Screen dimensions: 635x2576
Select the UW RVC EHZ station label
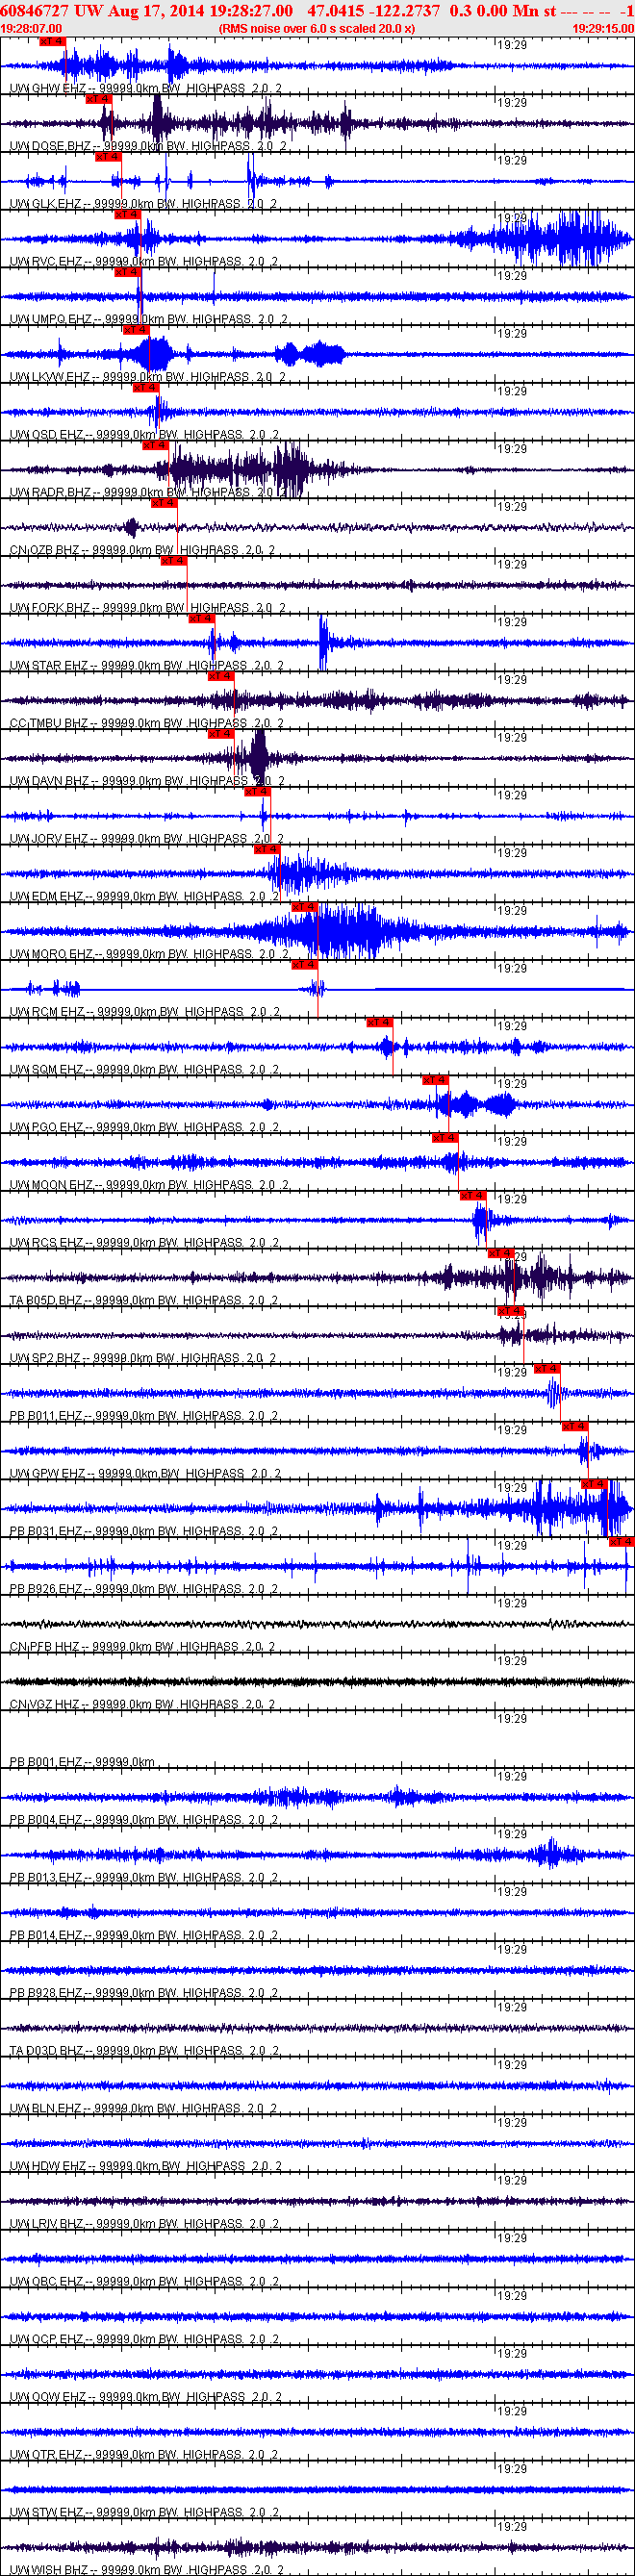click(144, 262)
